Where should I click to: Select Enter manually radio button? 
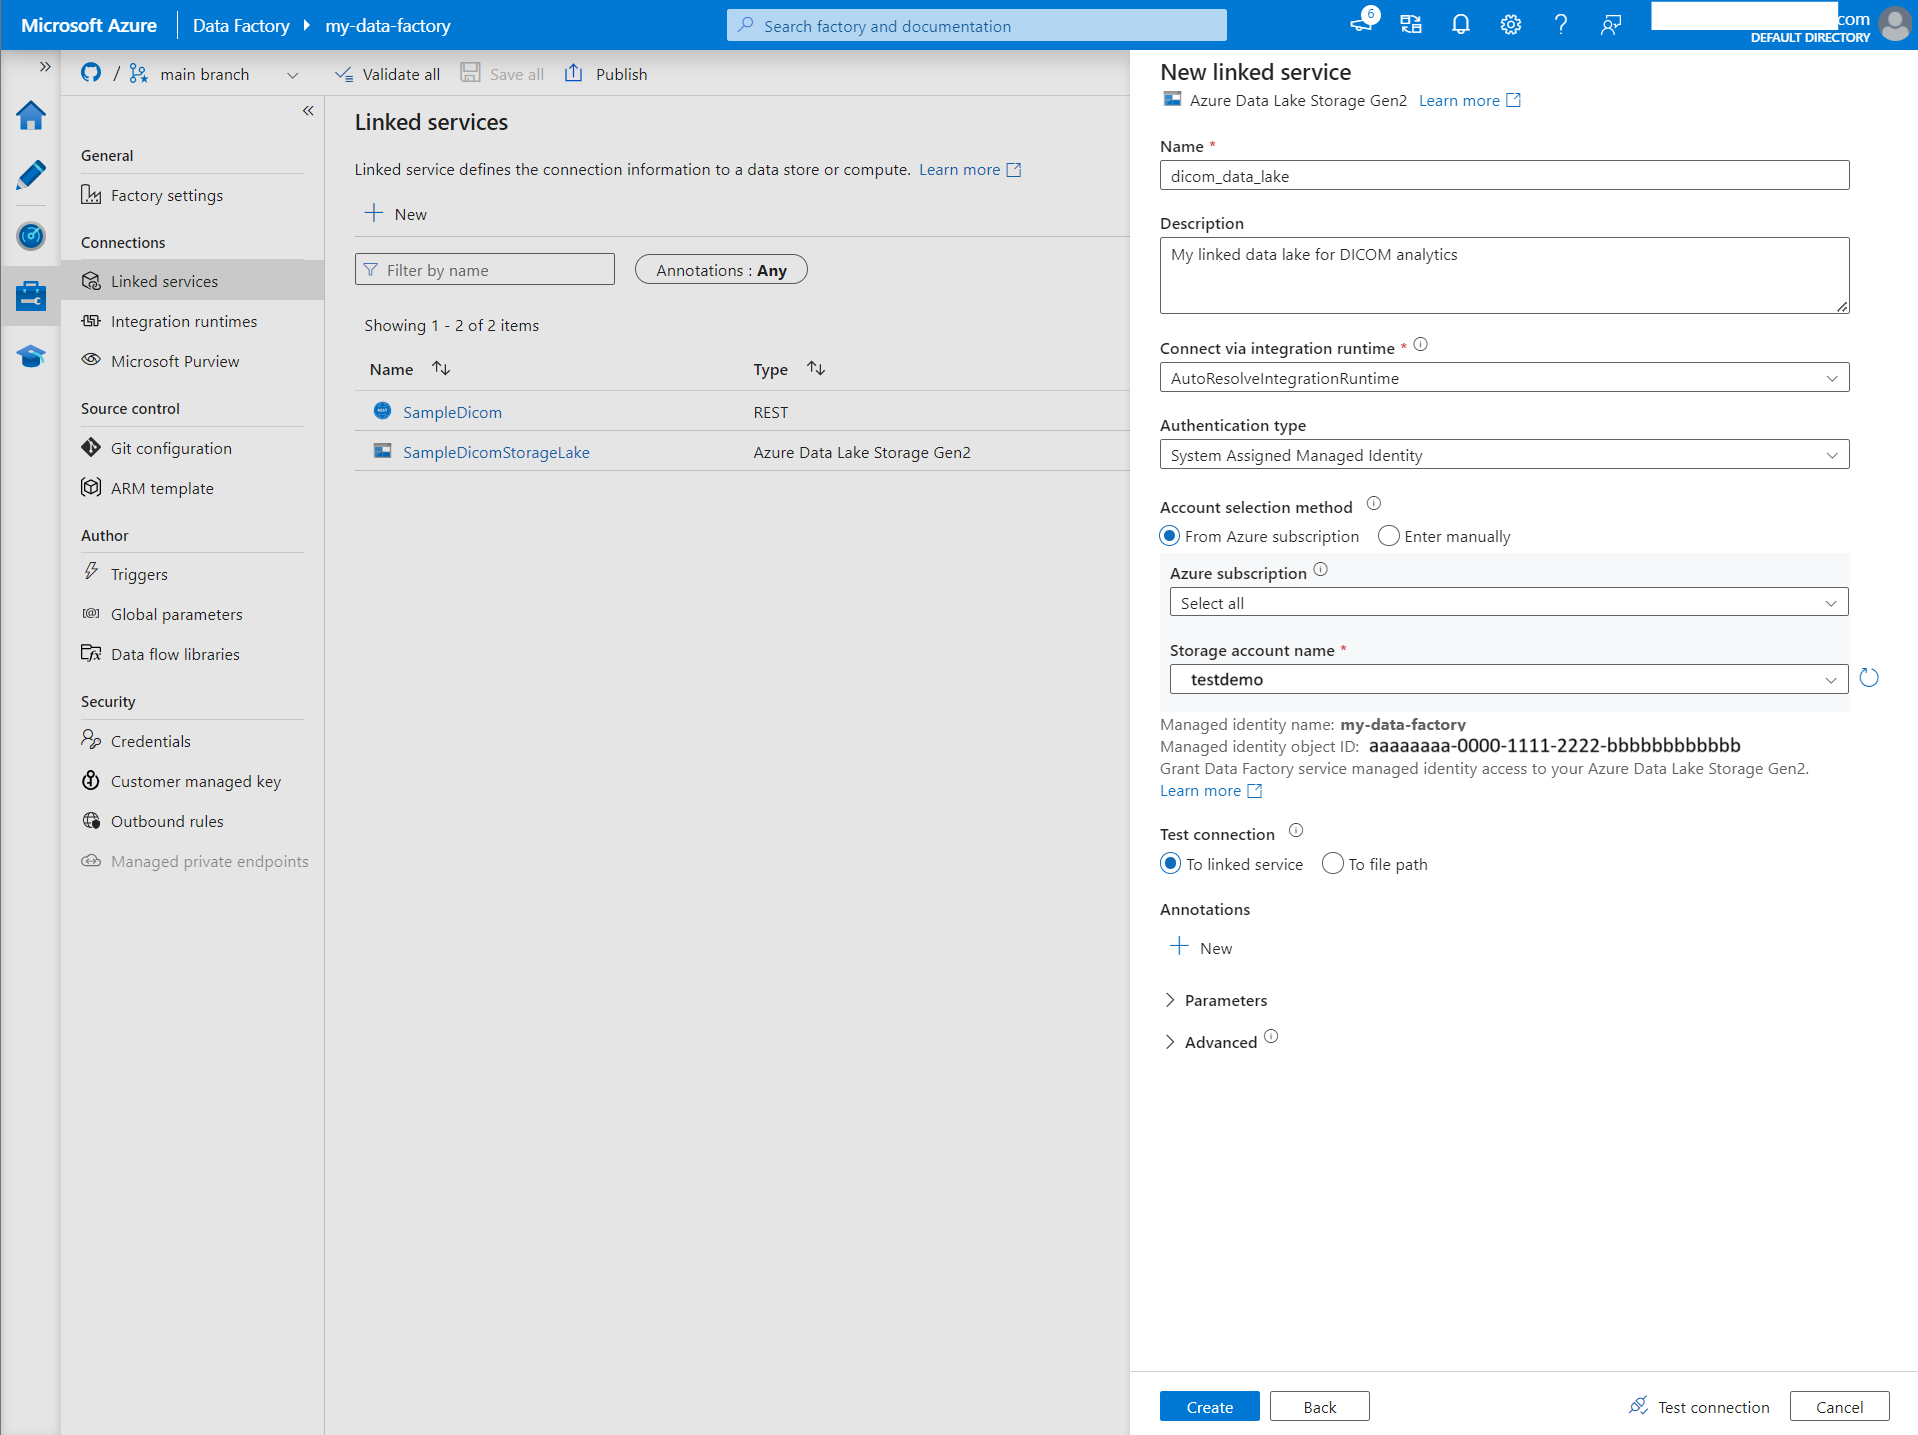(x=1388, y=536)
